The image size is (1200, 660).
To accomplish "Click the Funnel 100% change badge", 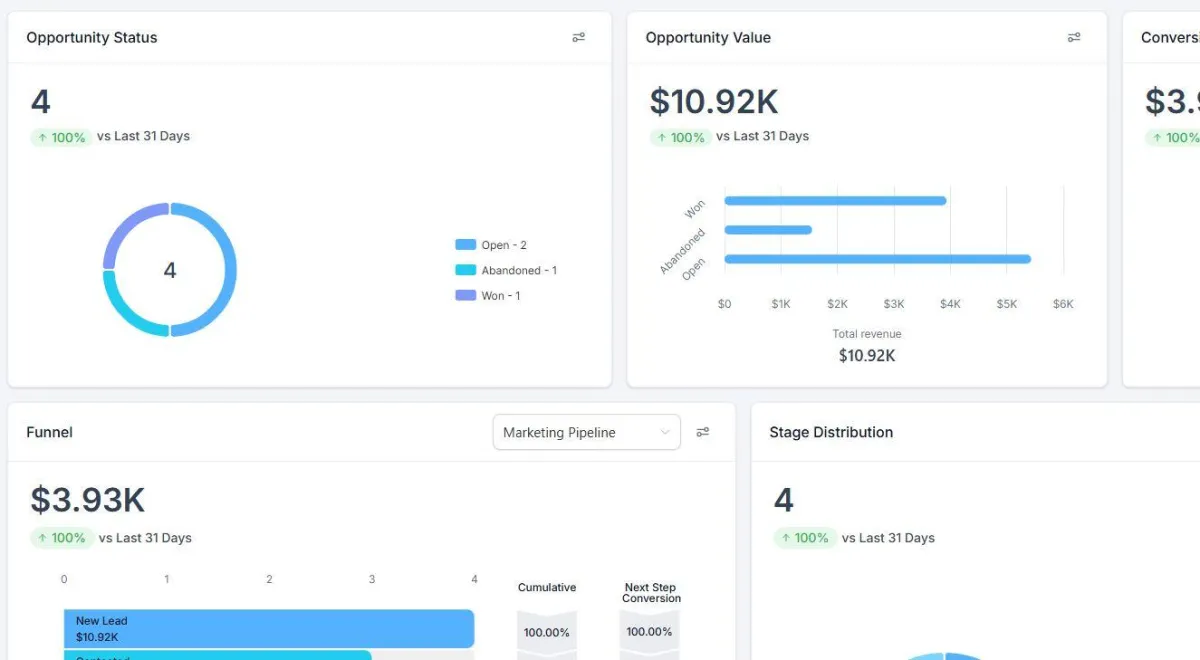I will coord(61,538).
